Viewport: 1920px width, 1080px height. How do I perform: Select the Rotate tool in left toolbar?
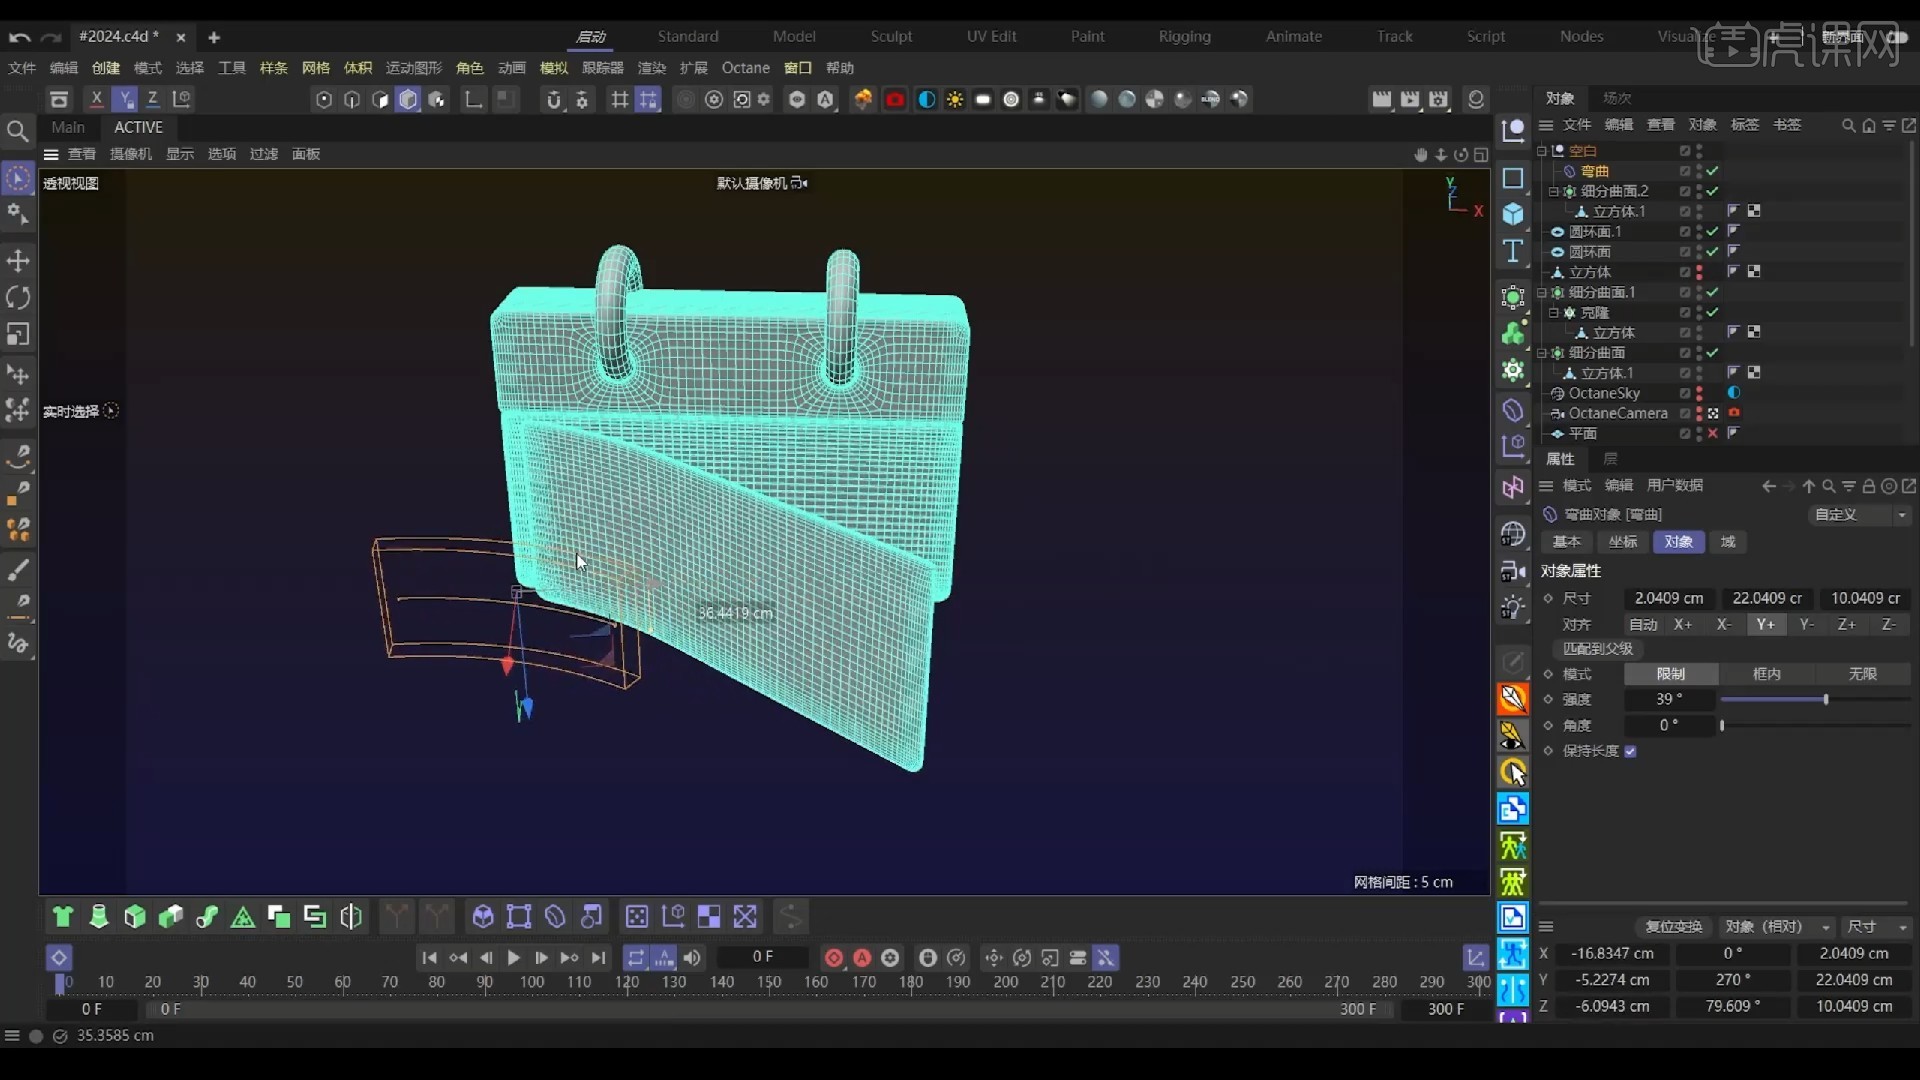coord(18,298)
